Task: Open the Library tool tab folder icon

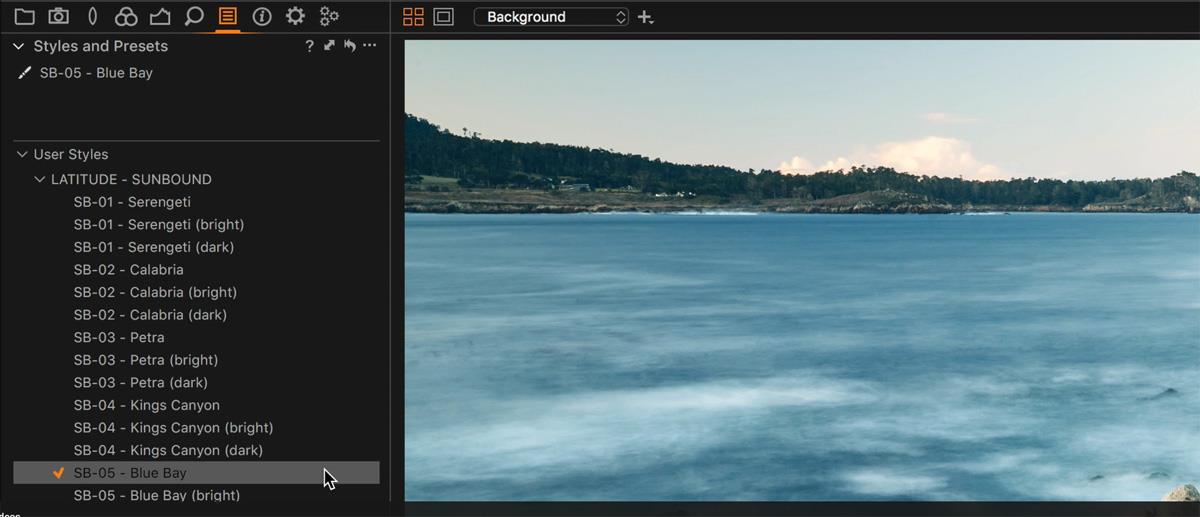Action: 24,16
